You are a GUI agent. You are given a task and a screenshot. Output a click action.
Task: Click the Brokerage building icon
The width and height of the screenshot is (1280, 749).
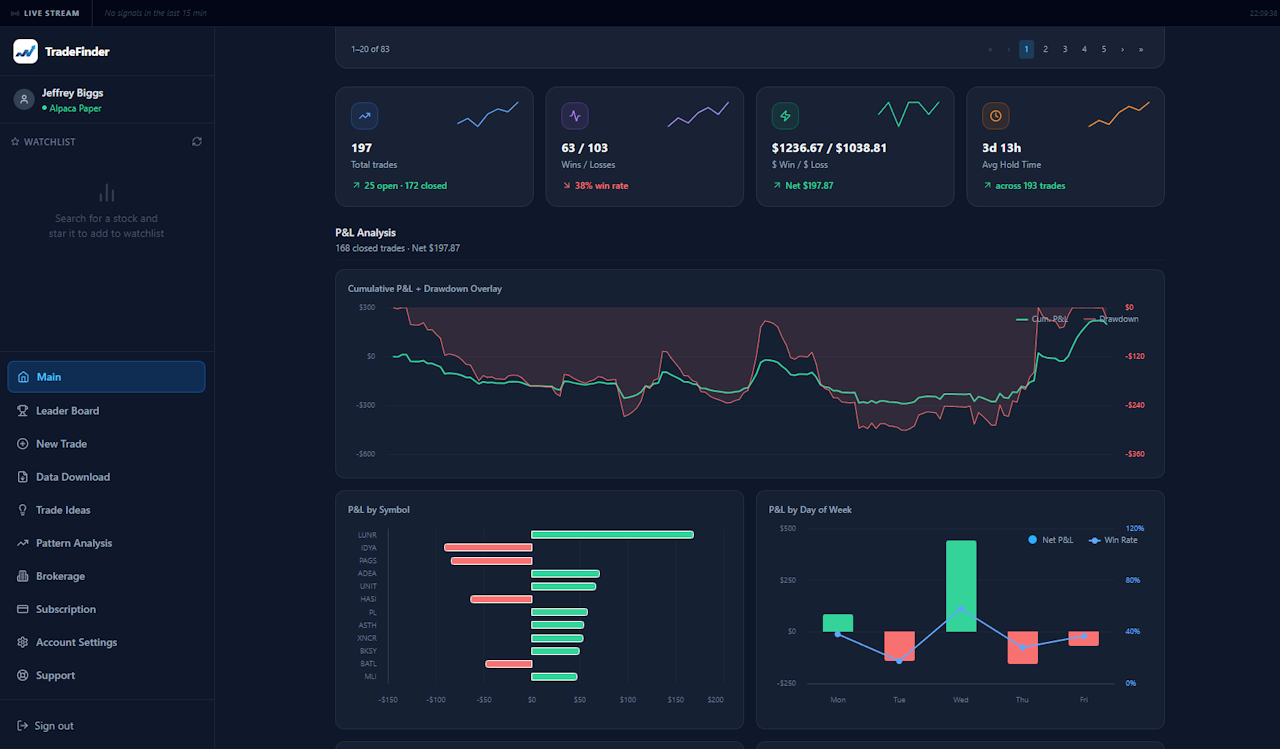[x=23, y=576]
